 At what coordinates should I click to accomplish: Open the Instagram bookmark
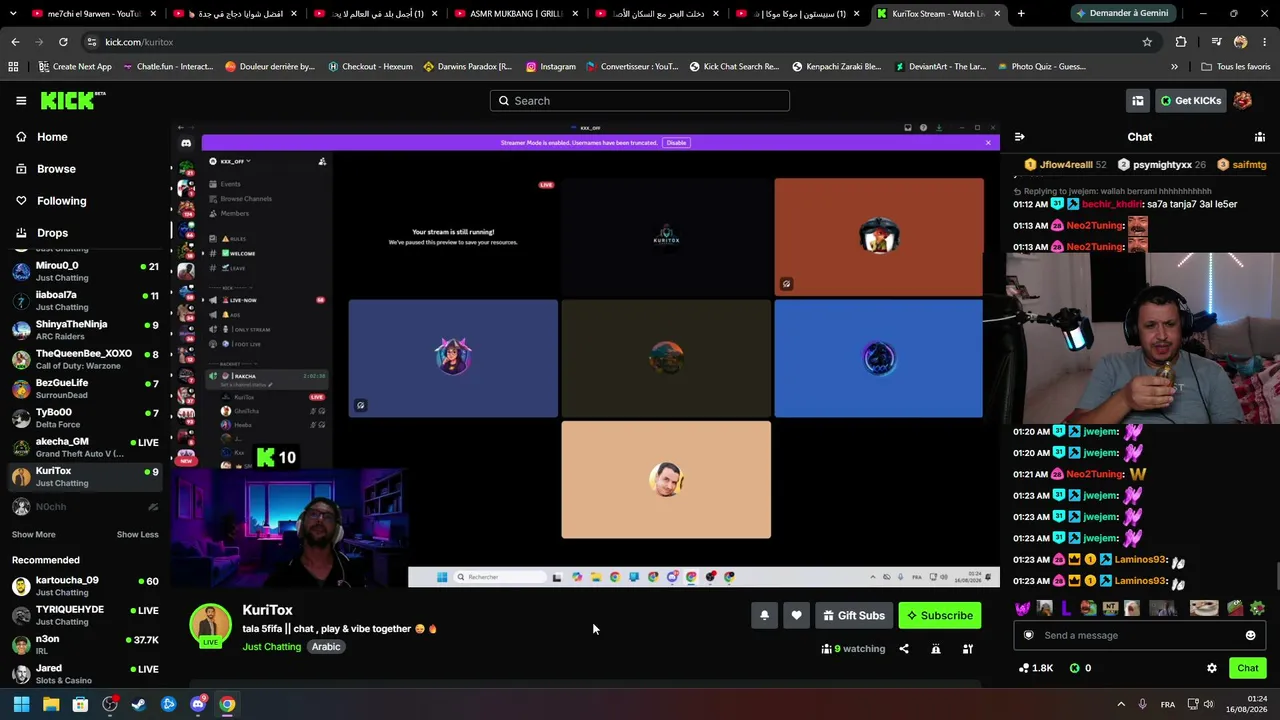[x=551, y=67]
